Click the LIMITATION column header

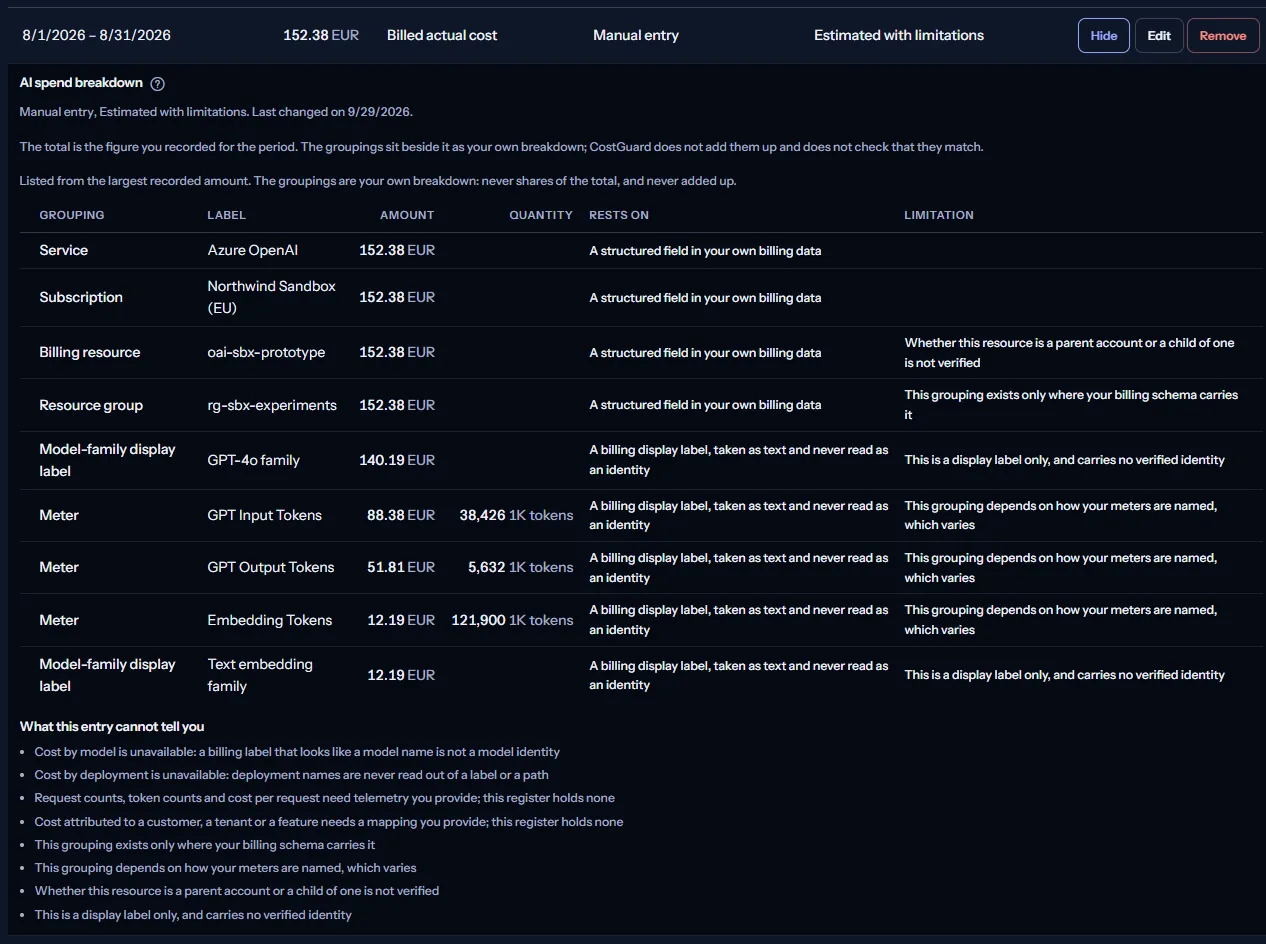[x=939, y=215]
